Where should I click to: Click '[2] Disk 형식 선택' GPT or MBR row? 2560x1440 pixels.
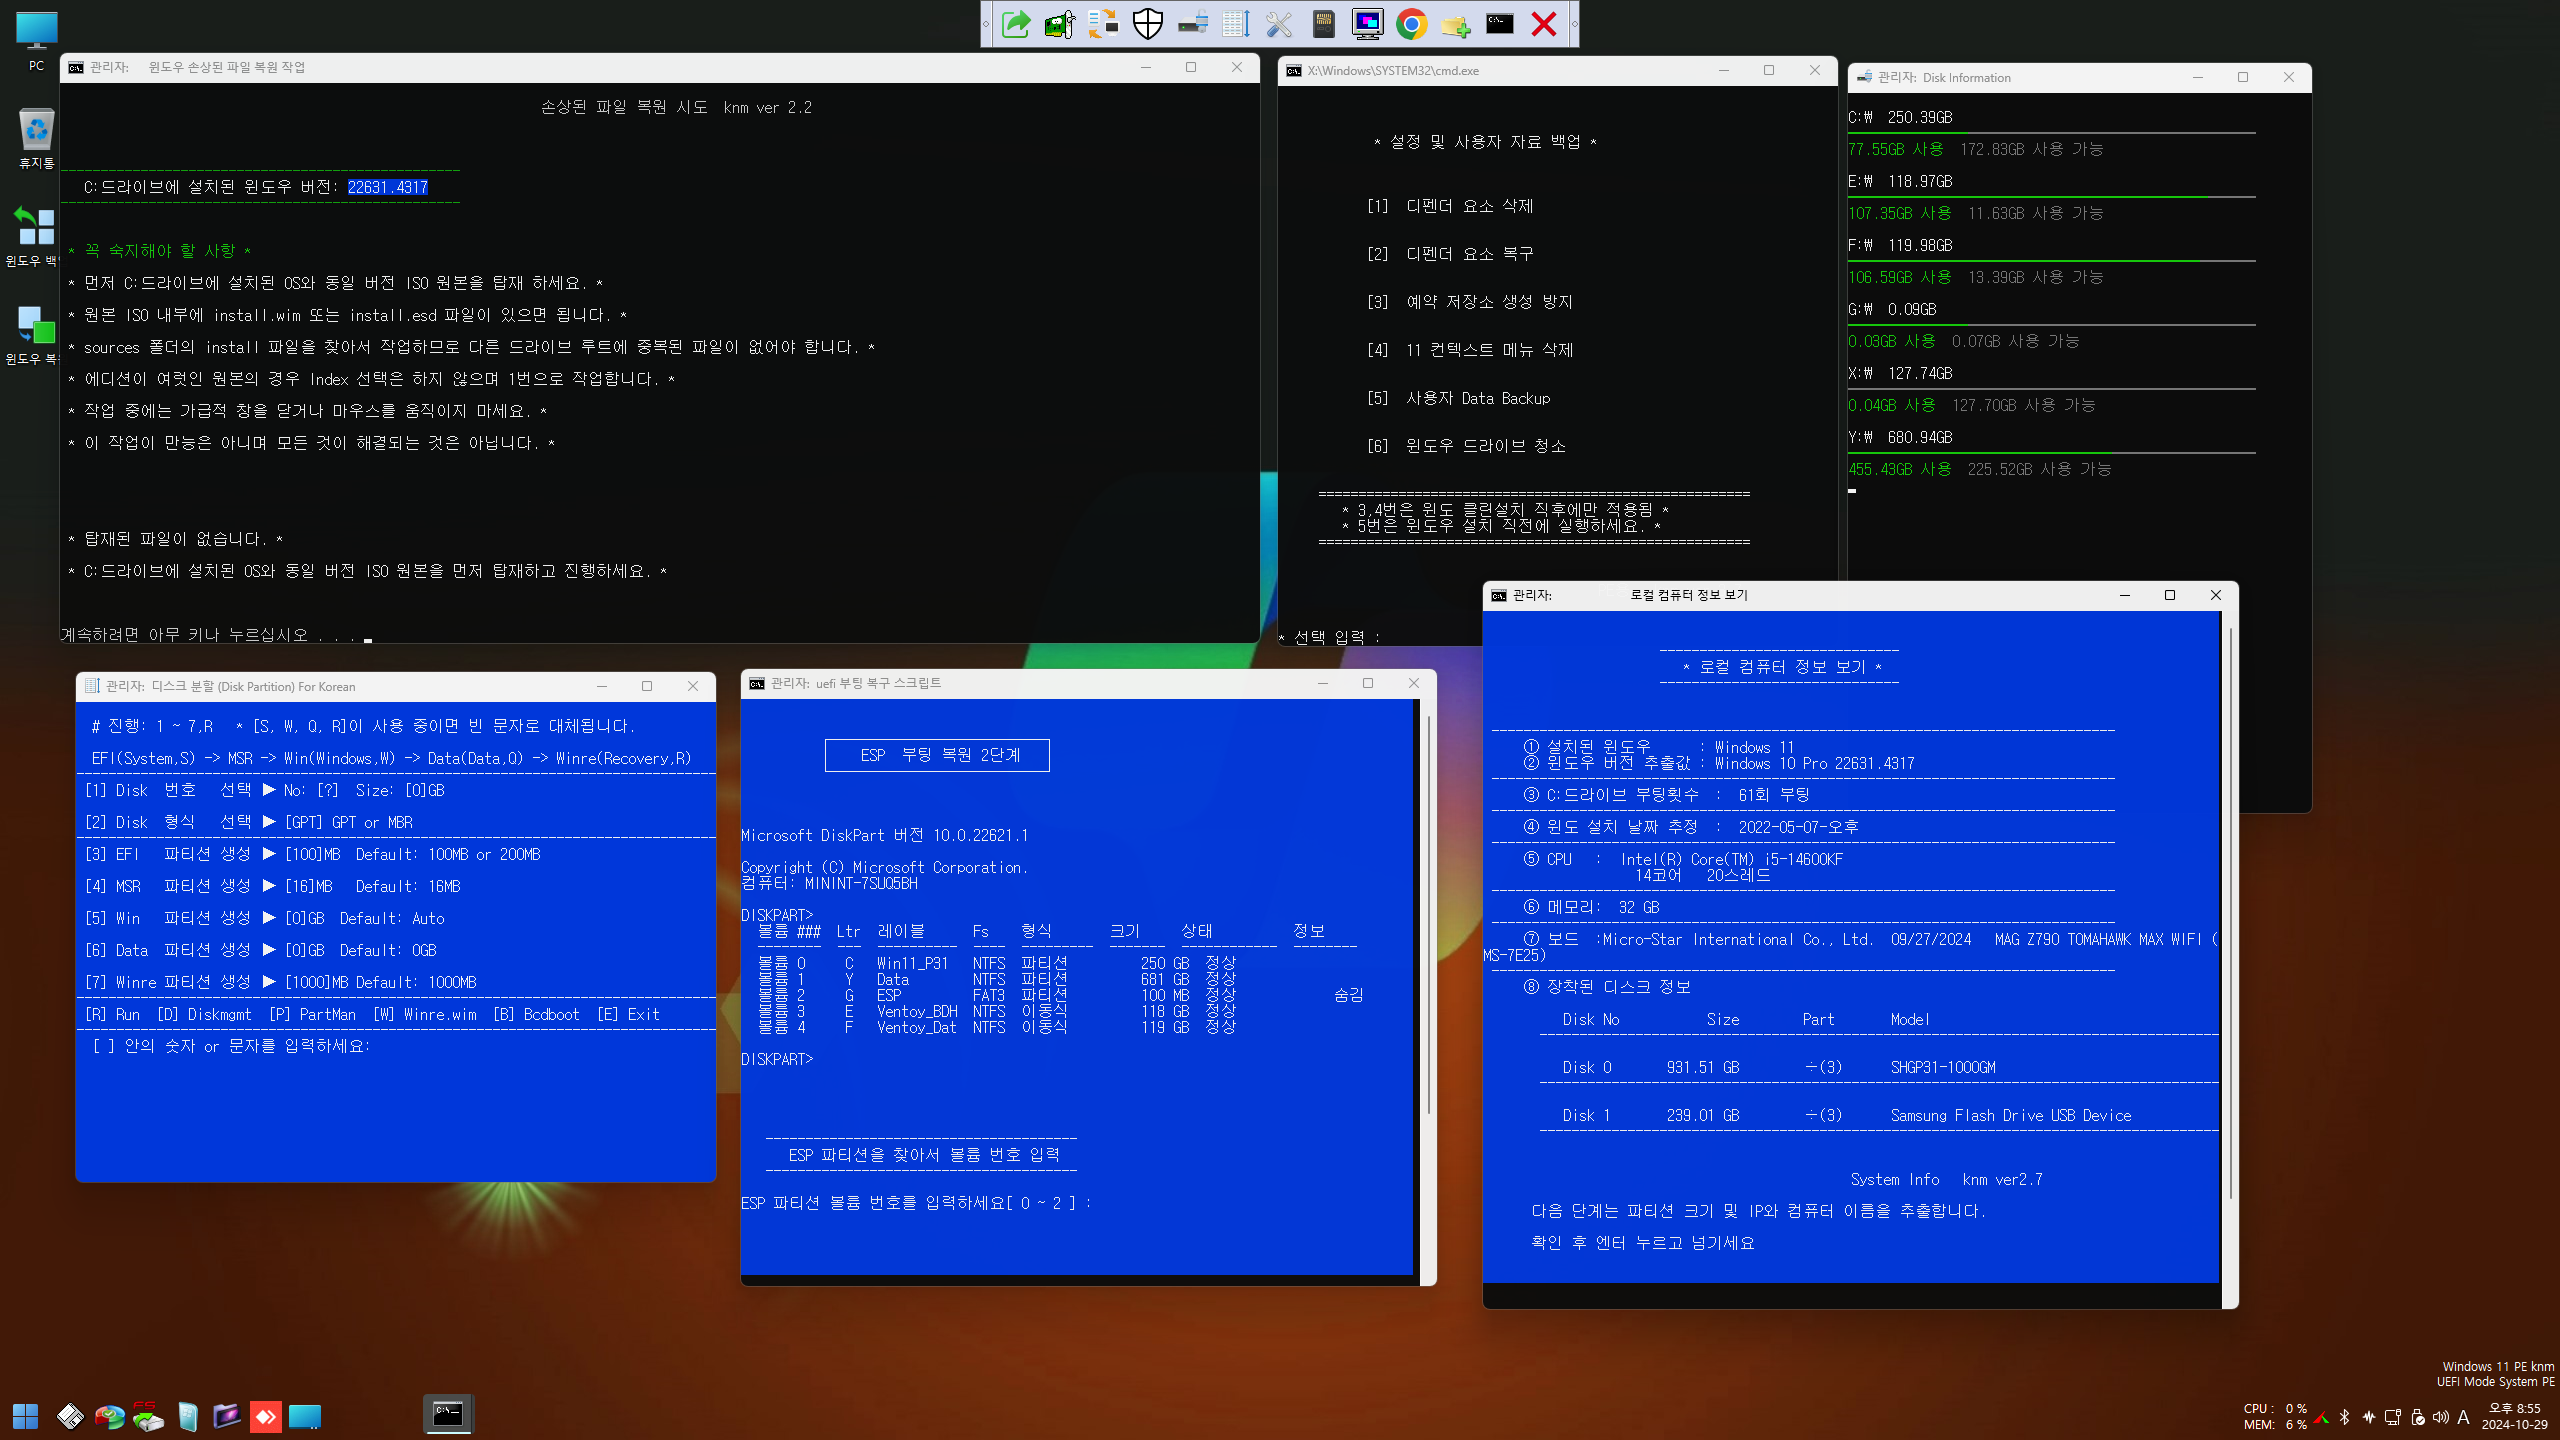click(x=248, y=822)
